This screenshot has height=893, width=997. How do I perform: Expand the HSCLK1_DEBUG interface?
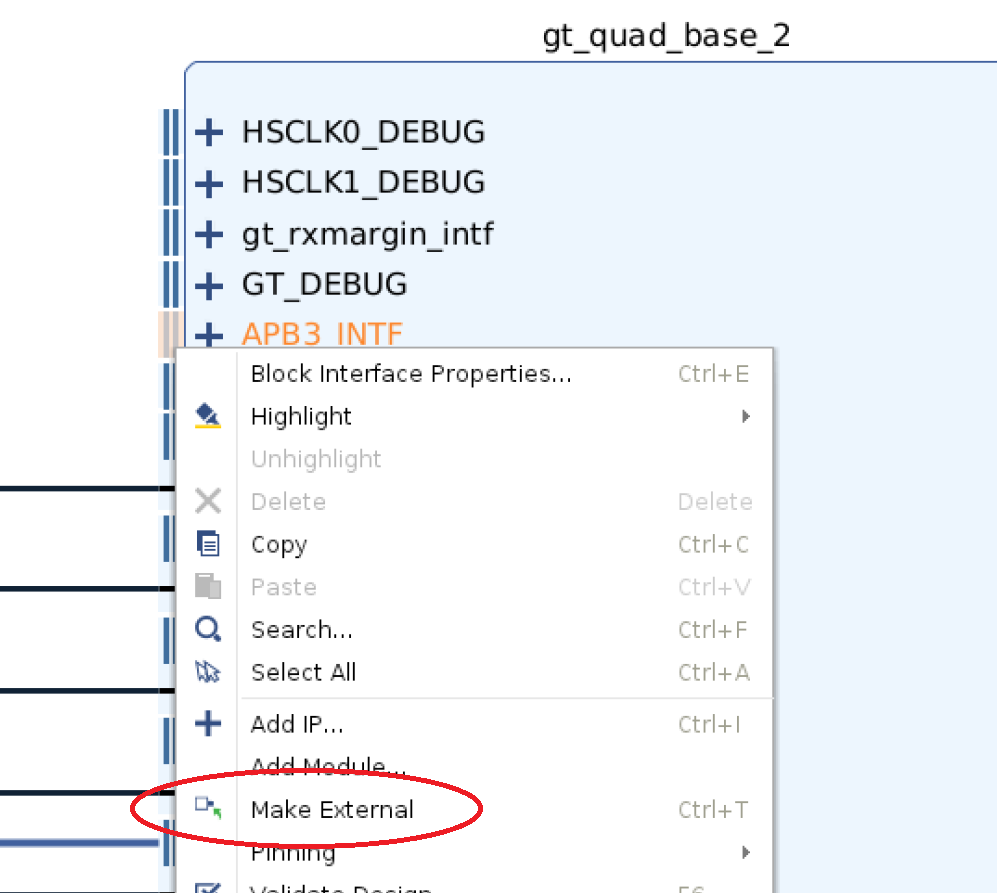[x=208, y=183]
